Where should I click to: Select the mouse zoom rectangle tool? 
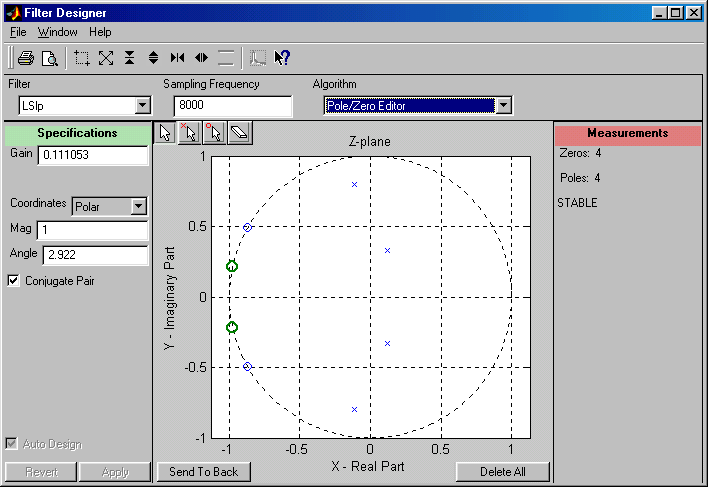83,58
